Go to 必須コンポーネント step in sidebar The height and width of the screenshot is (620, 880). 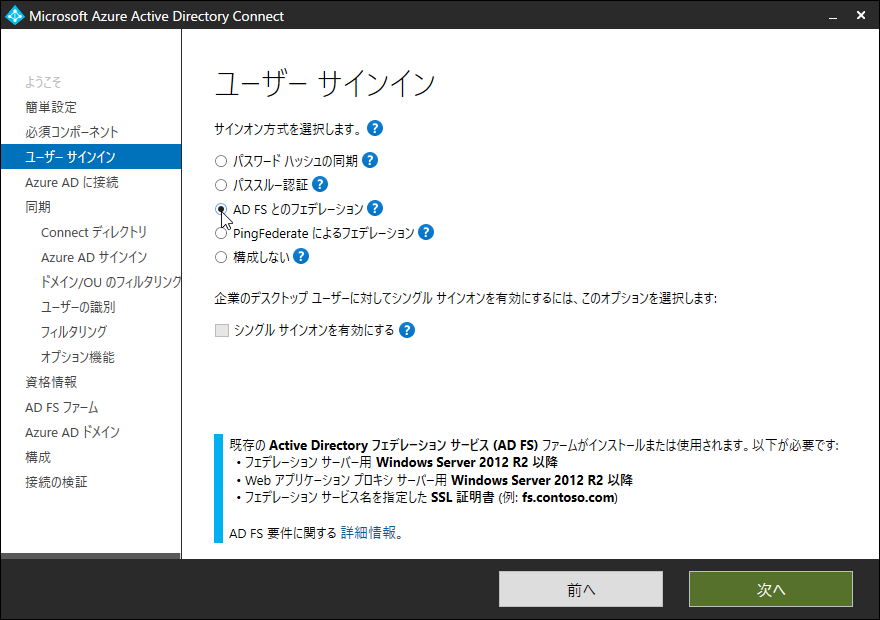[x=72, y=132]
